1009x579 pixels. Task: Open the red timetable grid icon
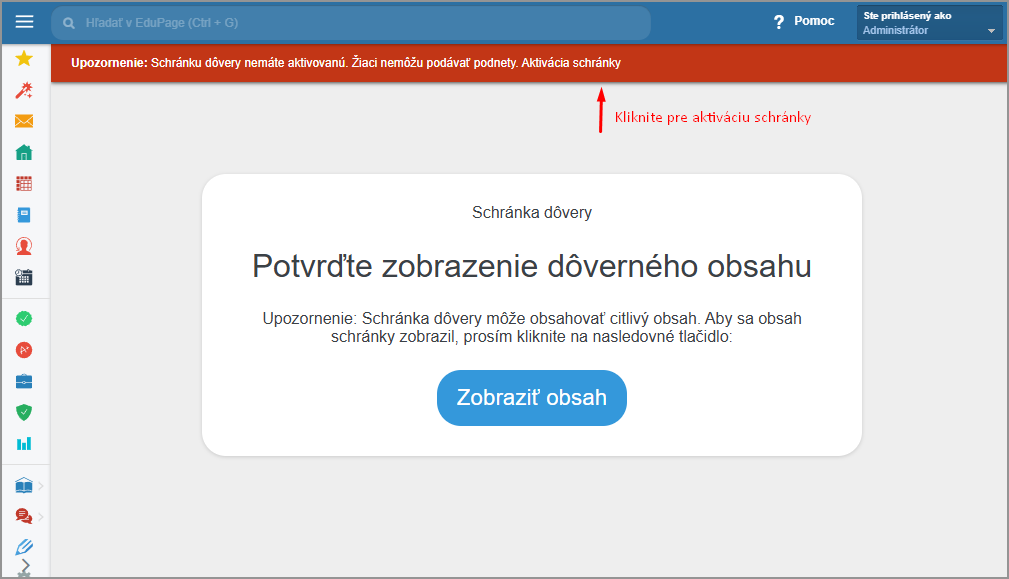[24, 184]
